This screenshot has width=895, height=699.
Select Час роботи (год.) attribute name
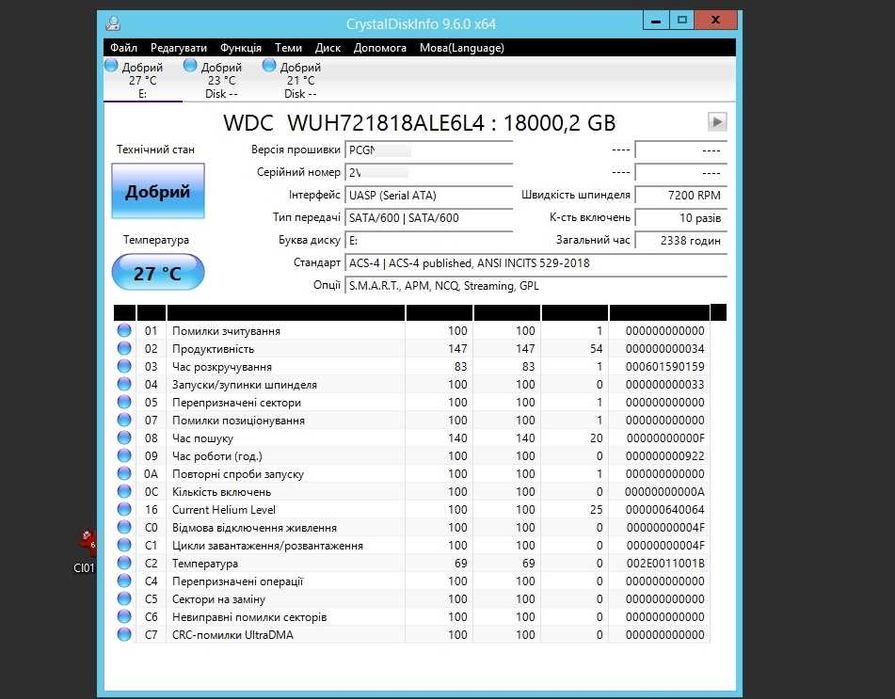(217, 456)
